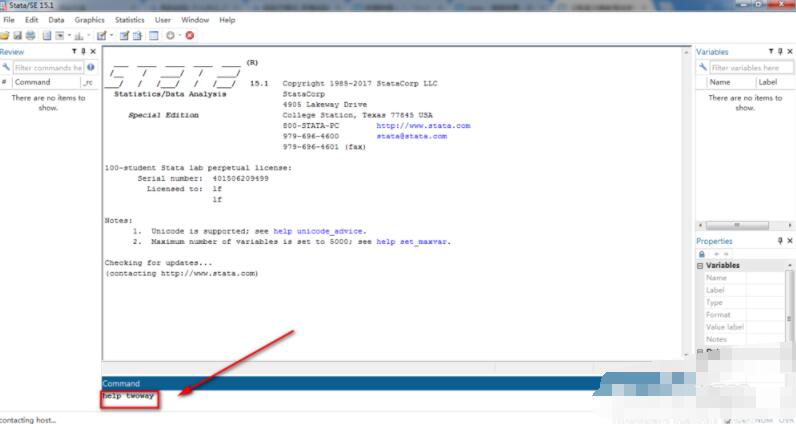Image resolution: width=796 pixels, height=424 pixels.
Task: Open the Viewer icon dropdown arrow
Action: pos(70,36)
